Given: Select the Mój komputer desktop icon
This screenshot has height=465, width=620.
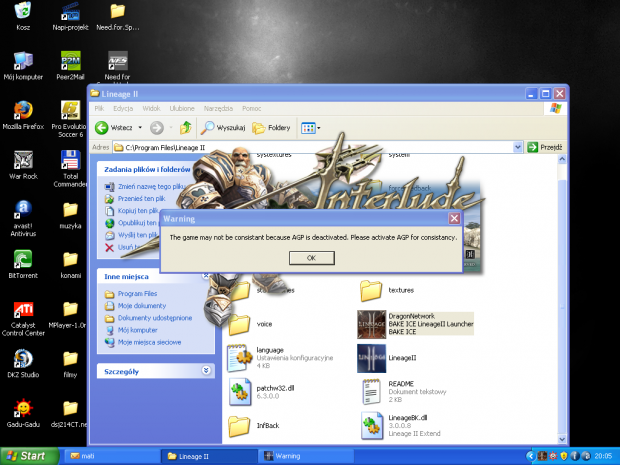Looking at the screenshot, I should [x=23, y=65].
